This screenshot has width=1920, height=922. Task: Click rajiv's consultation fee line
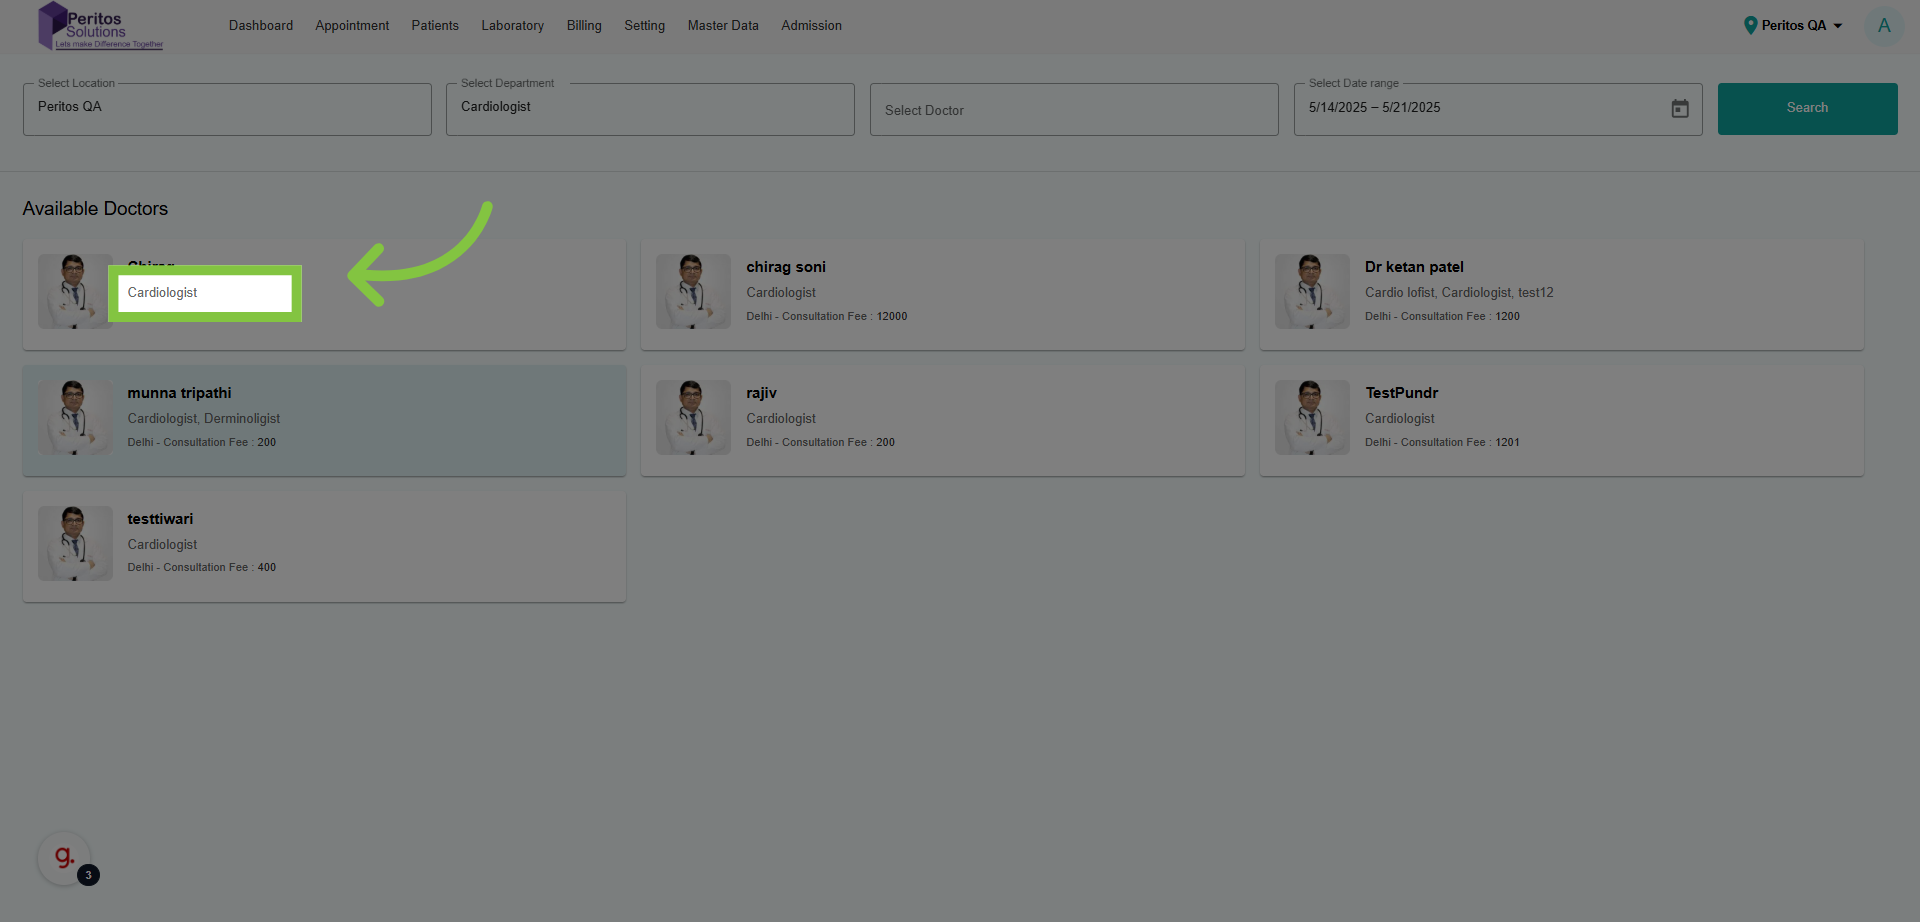[x=820, y=442]
